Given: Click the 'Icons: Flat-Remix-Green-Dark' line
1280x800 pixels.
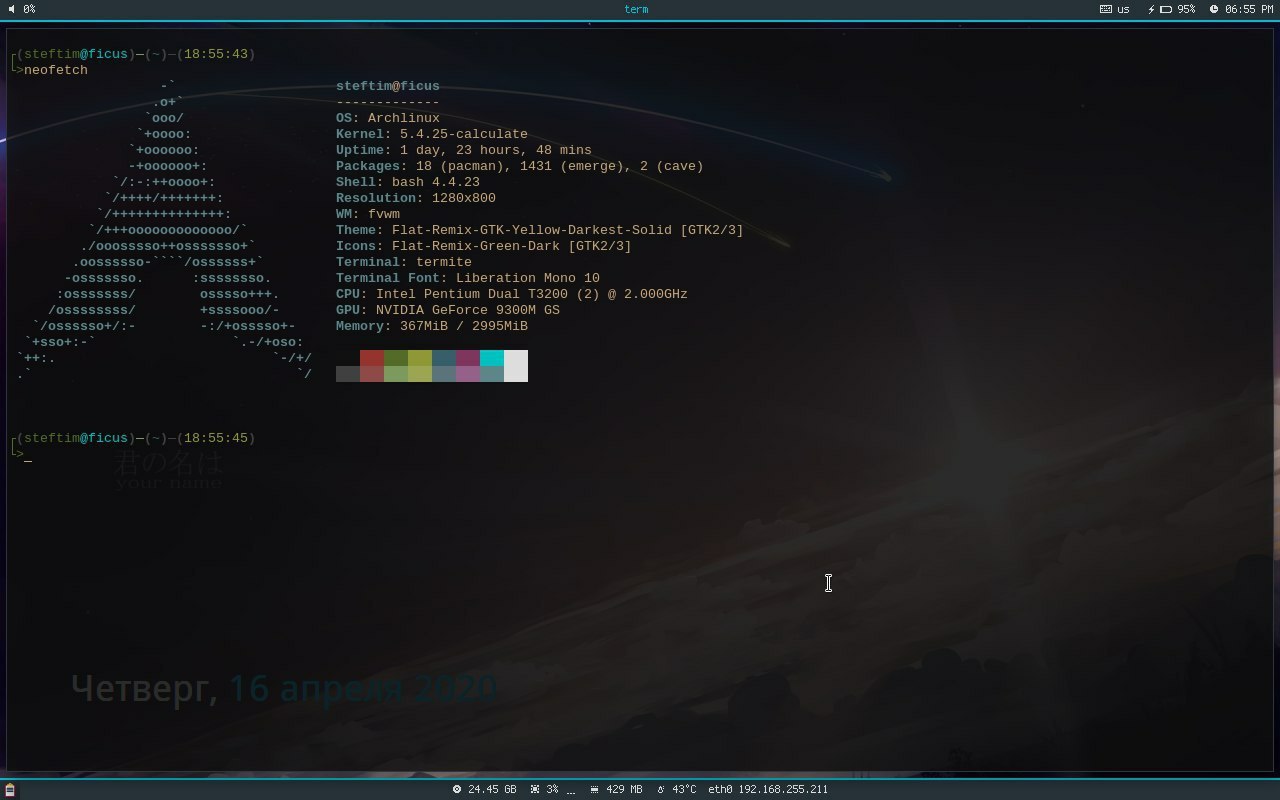Looking at the screenshot, I should (484, 246).
